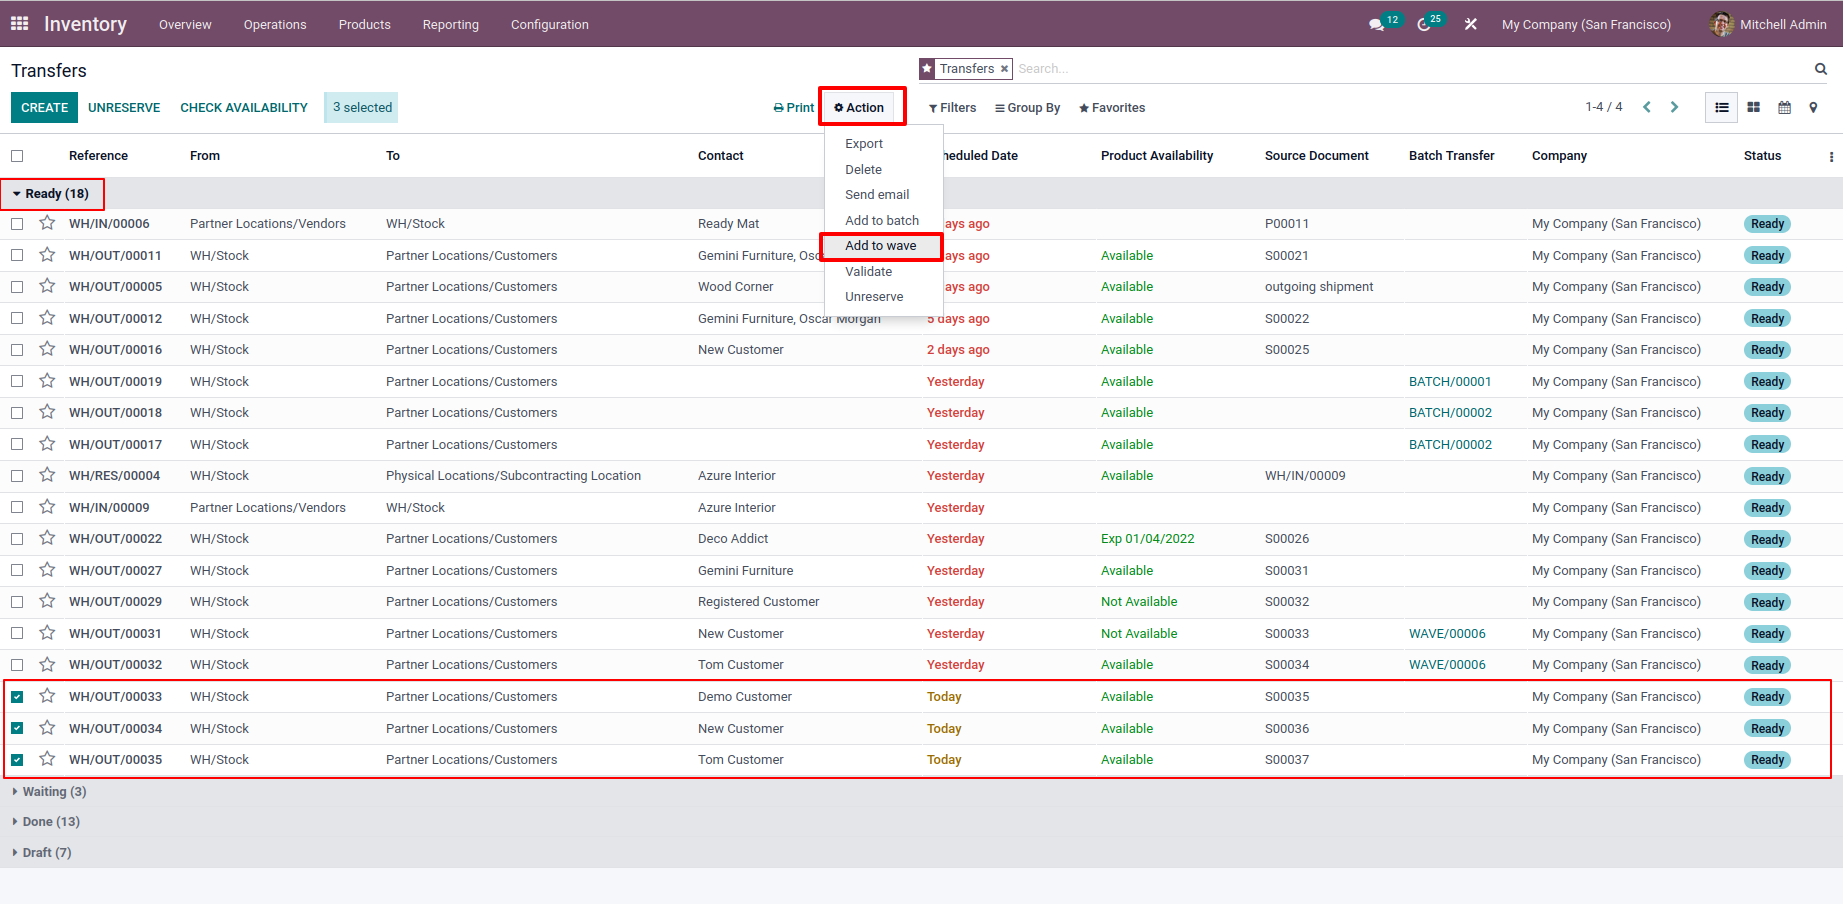The height and width of the screenshot is (904, 1843).
Task: Open the Group By dropdown
Action: pos(1027,108)
